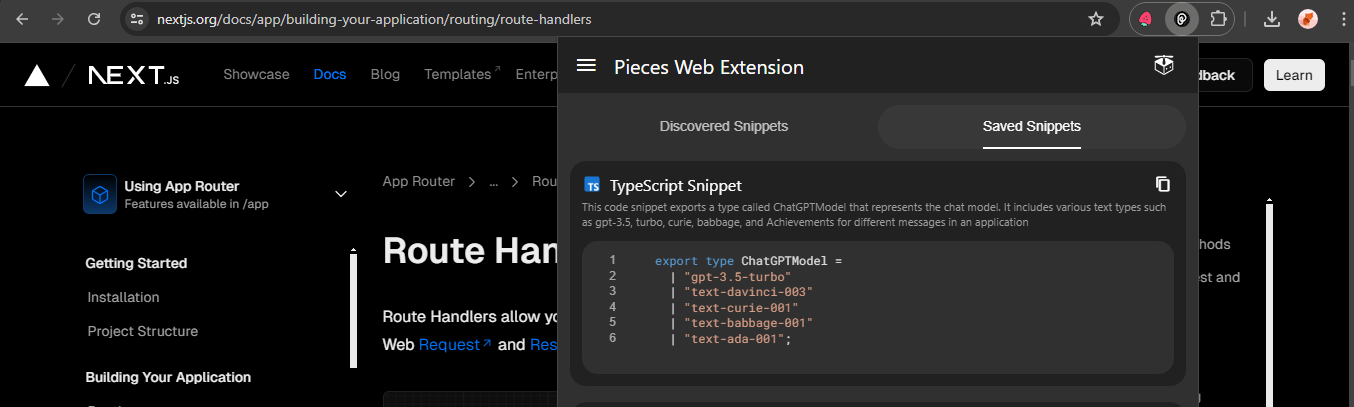
Task: Click the "text-babbage-001" code line
Action: 742,322
